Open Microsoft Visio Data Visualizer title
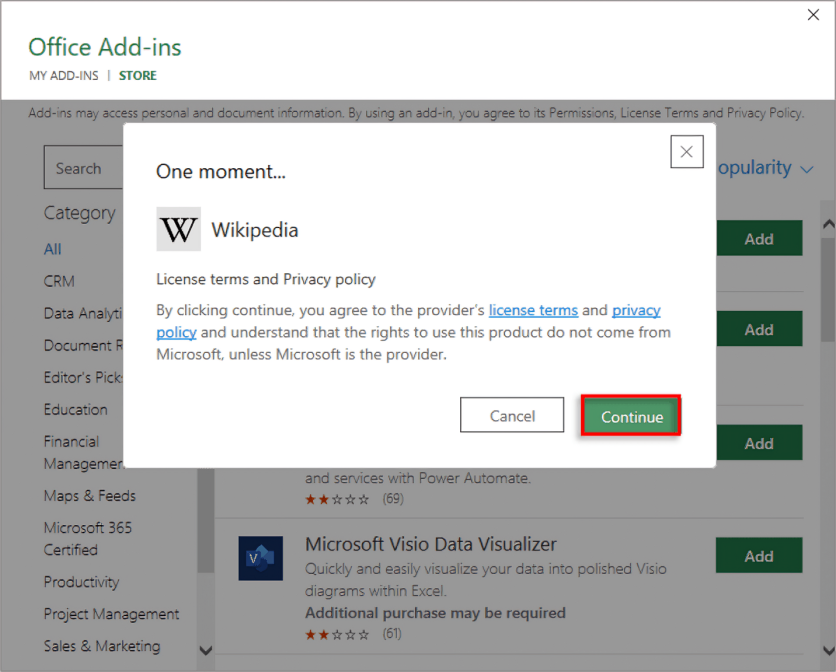Screen dimensions: 836x672 click(x=431, y=544)
